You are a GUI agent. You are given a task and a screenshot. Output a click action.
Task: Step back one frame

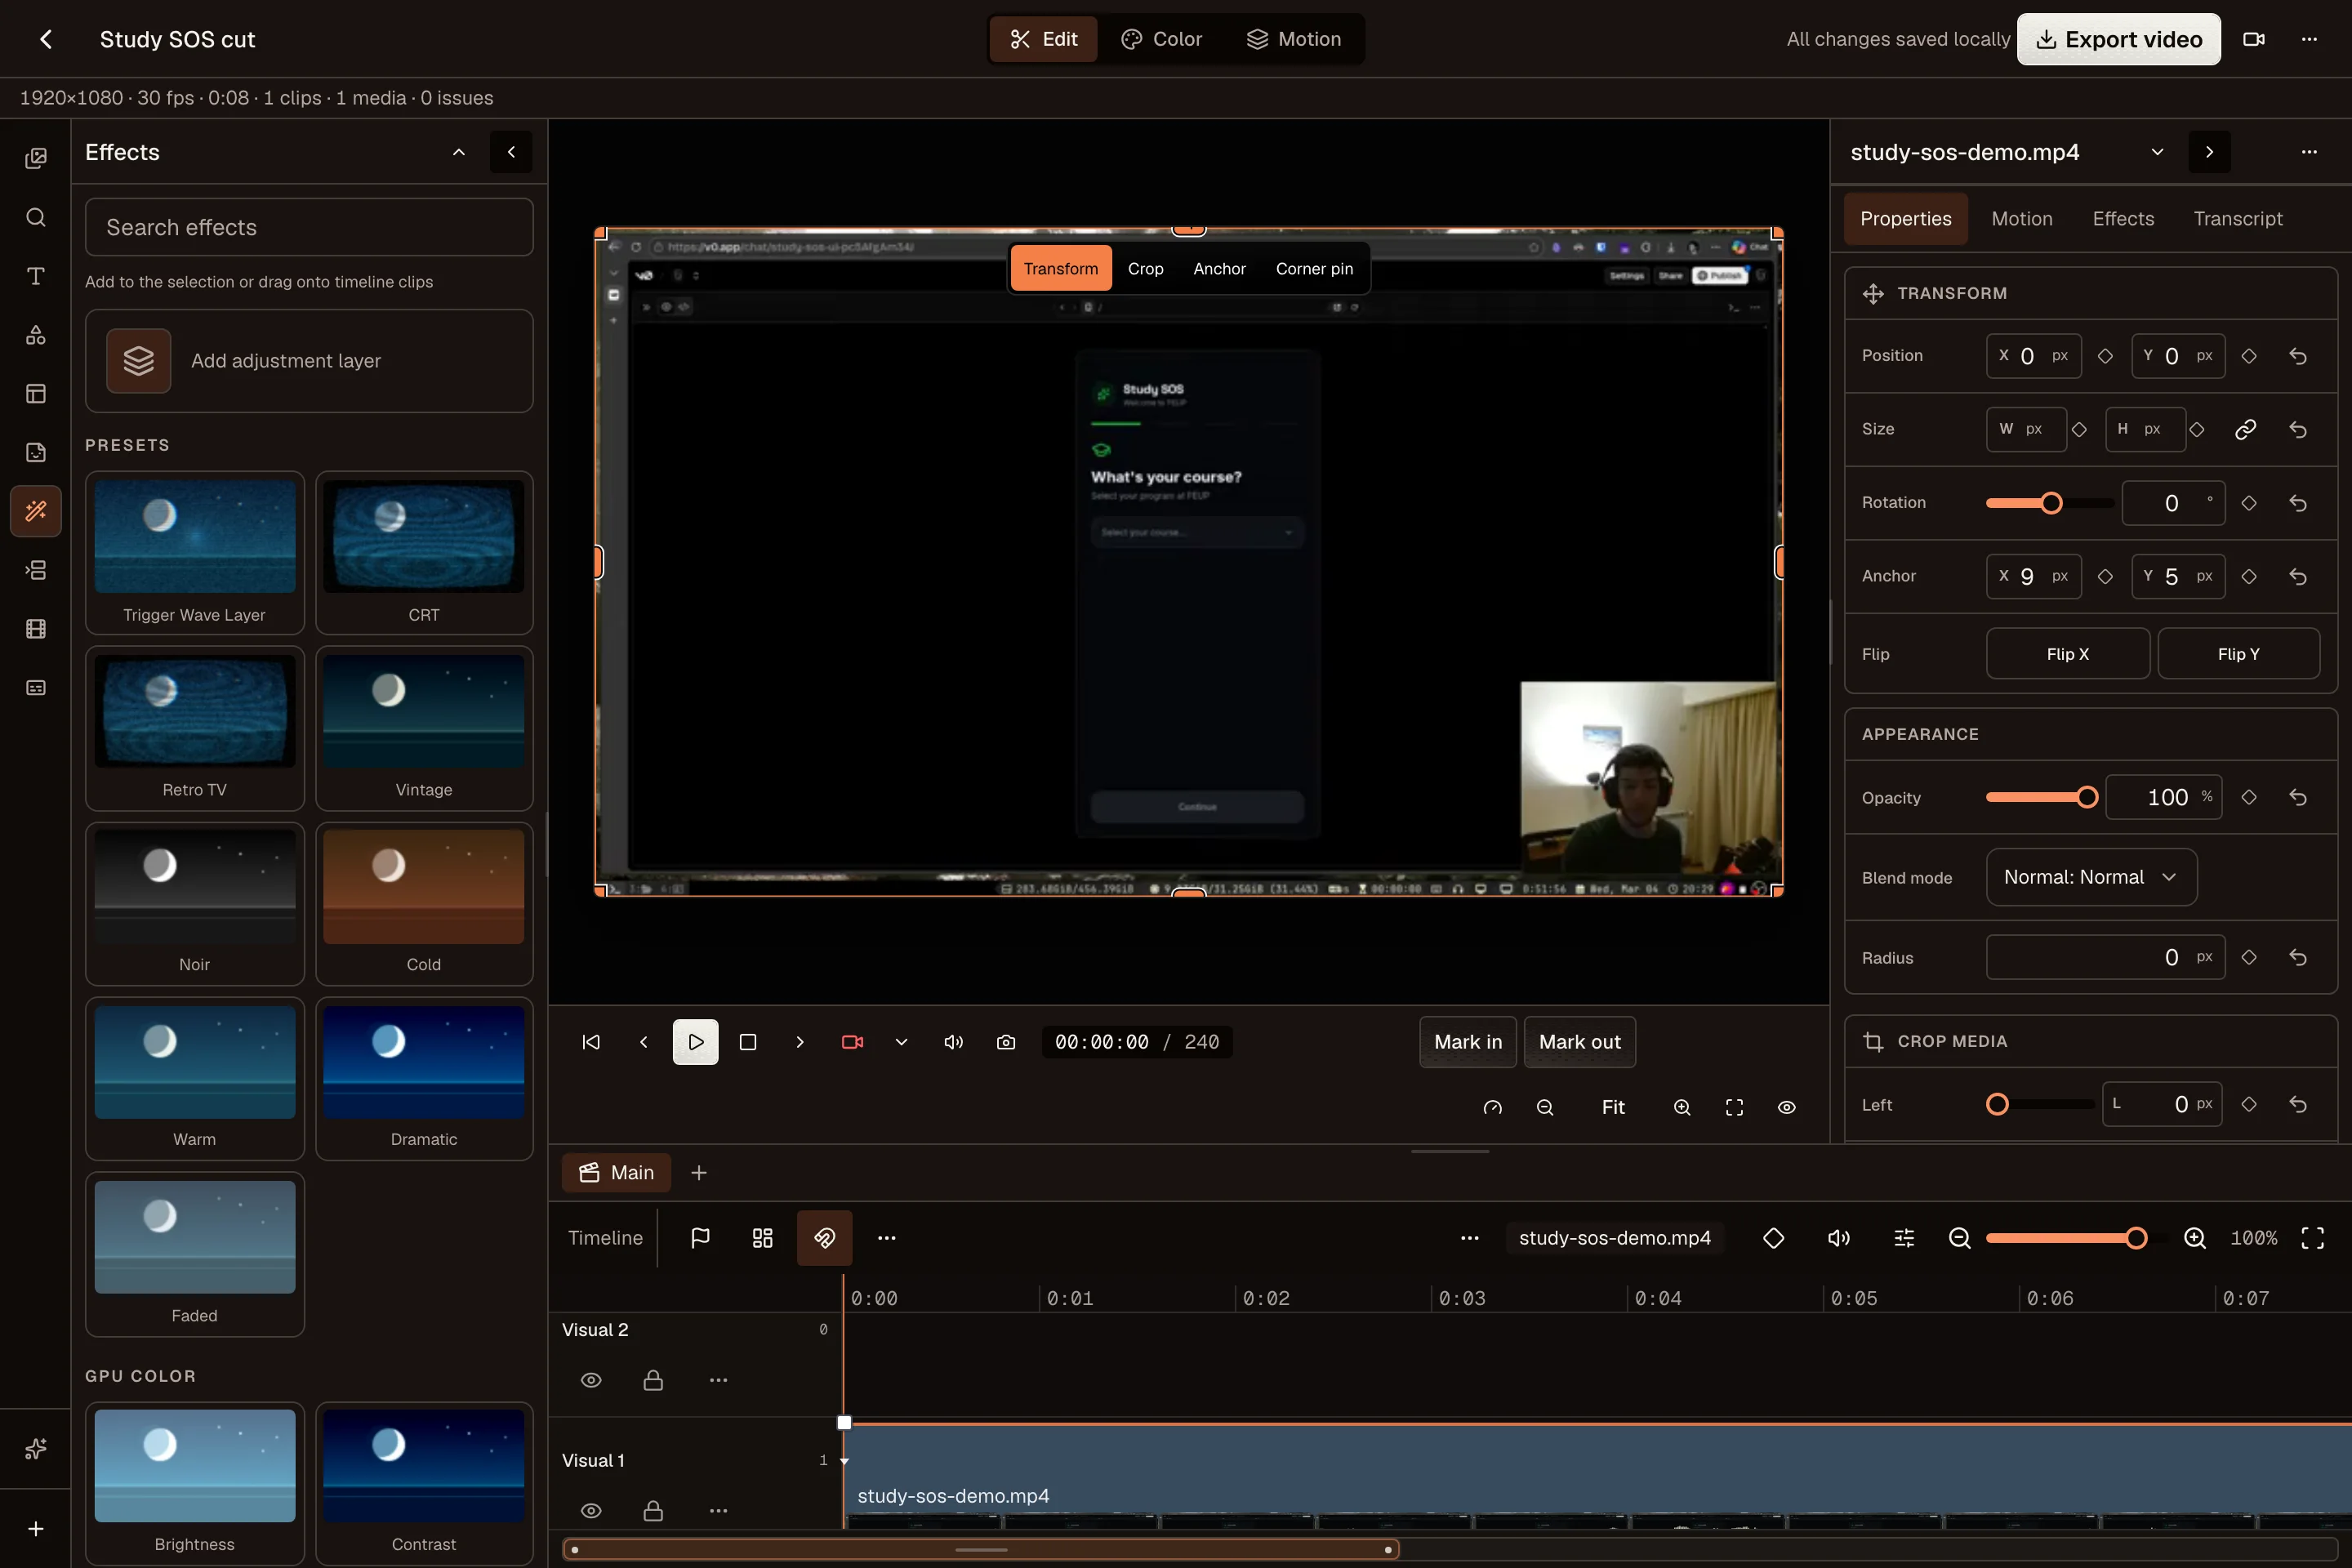tap(643, 1042)
